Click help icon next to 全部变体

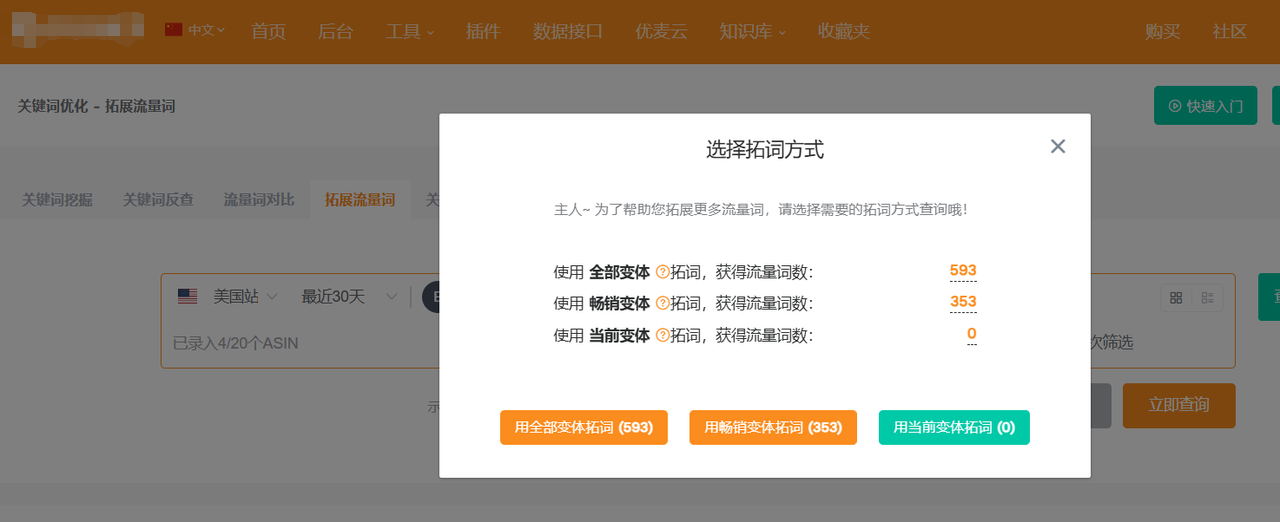(662, 272)
